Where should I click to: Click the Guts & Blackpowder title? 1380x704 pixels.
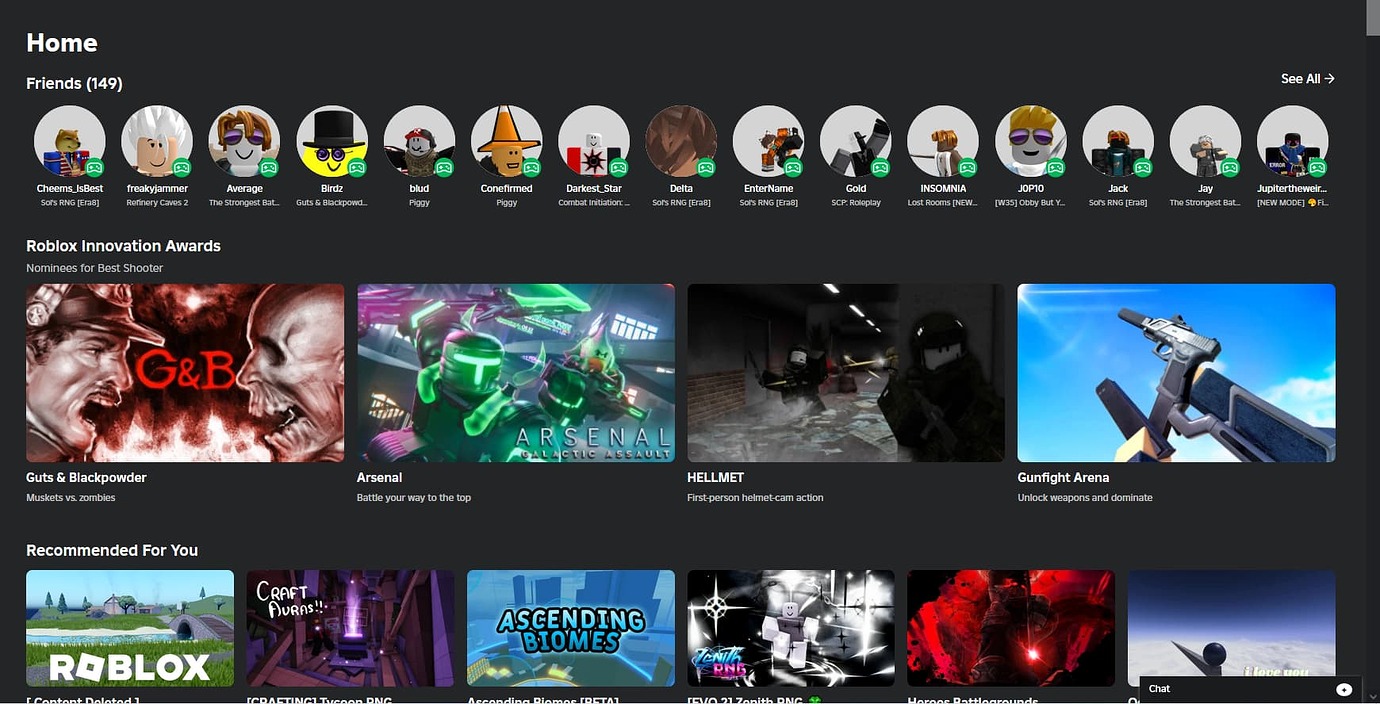coord(86,478)
